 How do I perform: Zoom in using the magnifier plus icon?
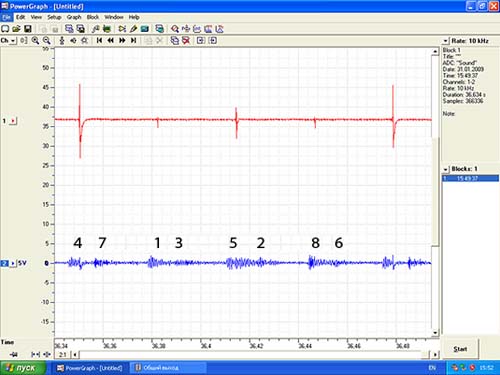click(35, 41)
